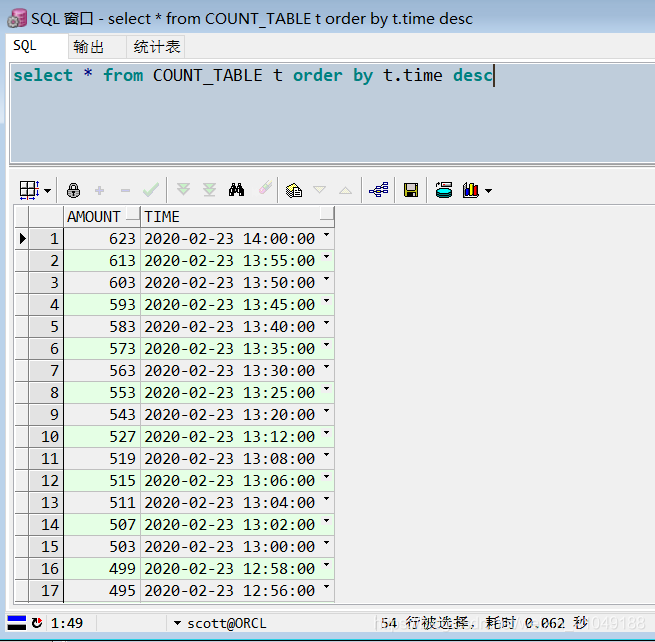The image size is (655, 642).
Task: Click amount cell 623
Action: pyautogui.click(x=102, y=239)
